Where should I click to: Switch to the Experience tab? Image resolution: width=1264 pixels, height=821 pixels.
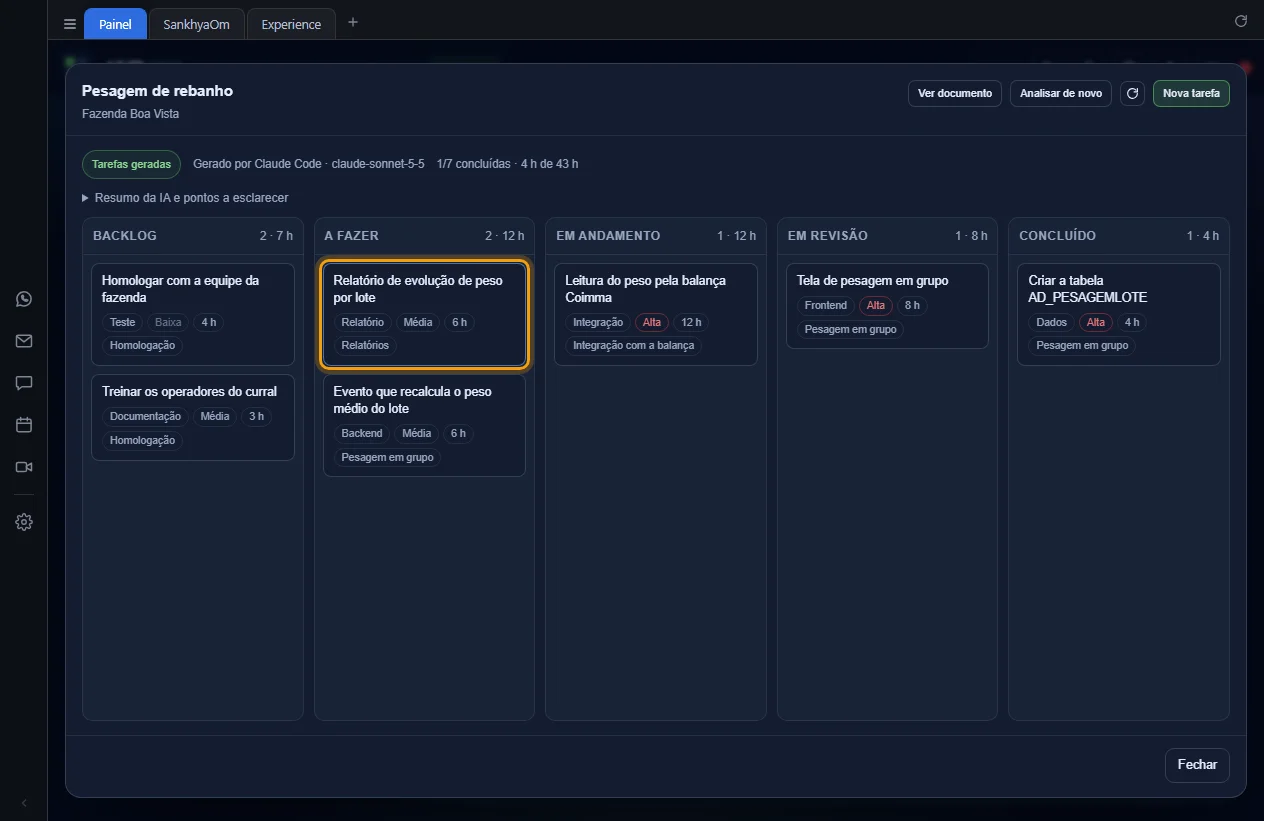(x=291, y=24)
